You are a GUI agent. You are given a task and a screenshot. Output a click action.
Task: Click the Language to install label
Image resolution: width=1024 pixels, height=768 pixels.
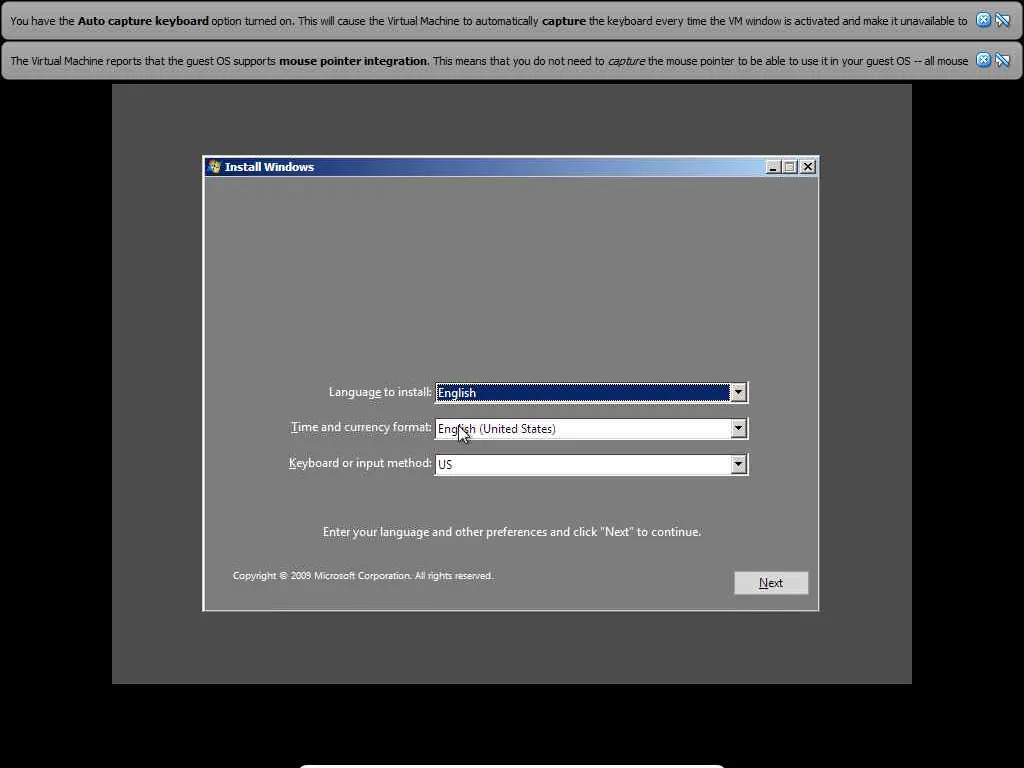[x=379, y=392]
